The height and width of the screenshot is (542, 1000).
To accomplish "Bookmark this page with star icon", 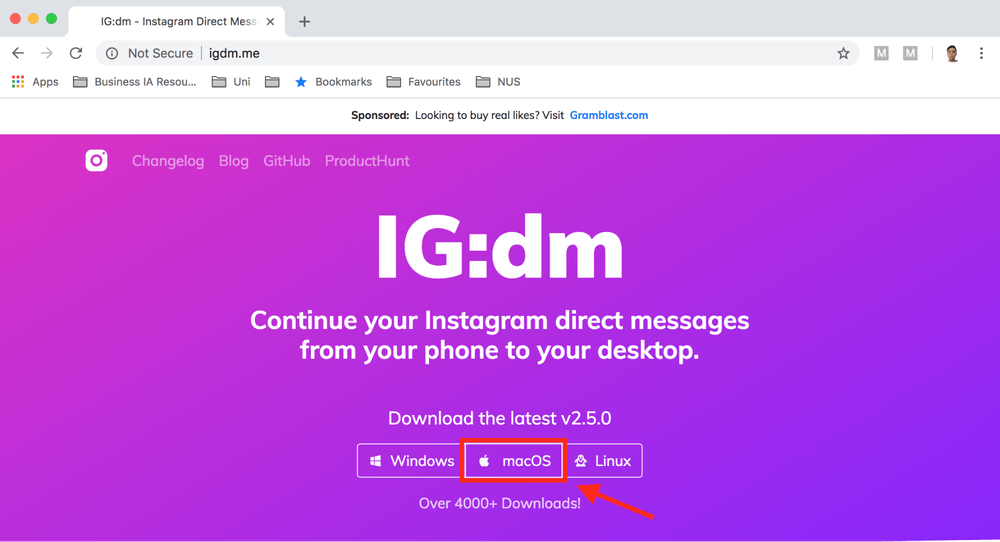I will pos(843,53).
